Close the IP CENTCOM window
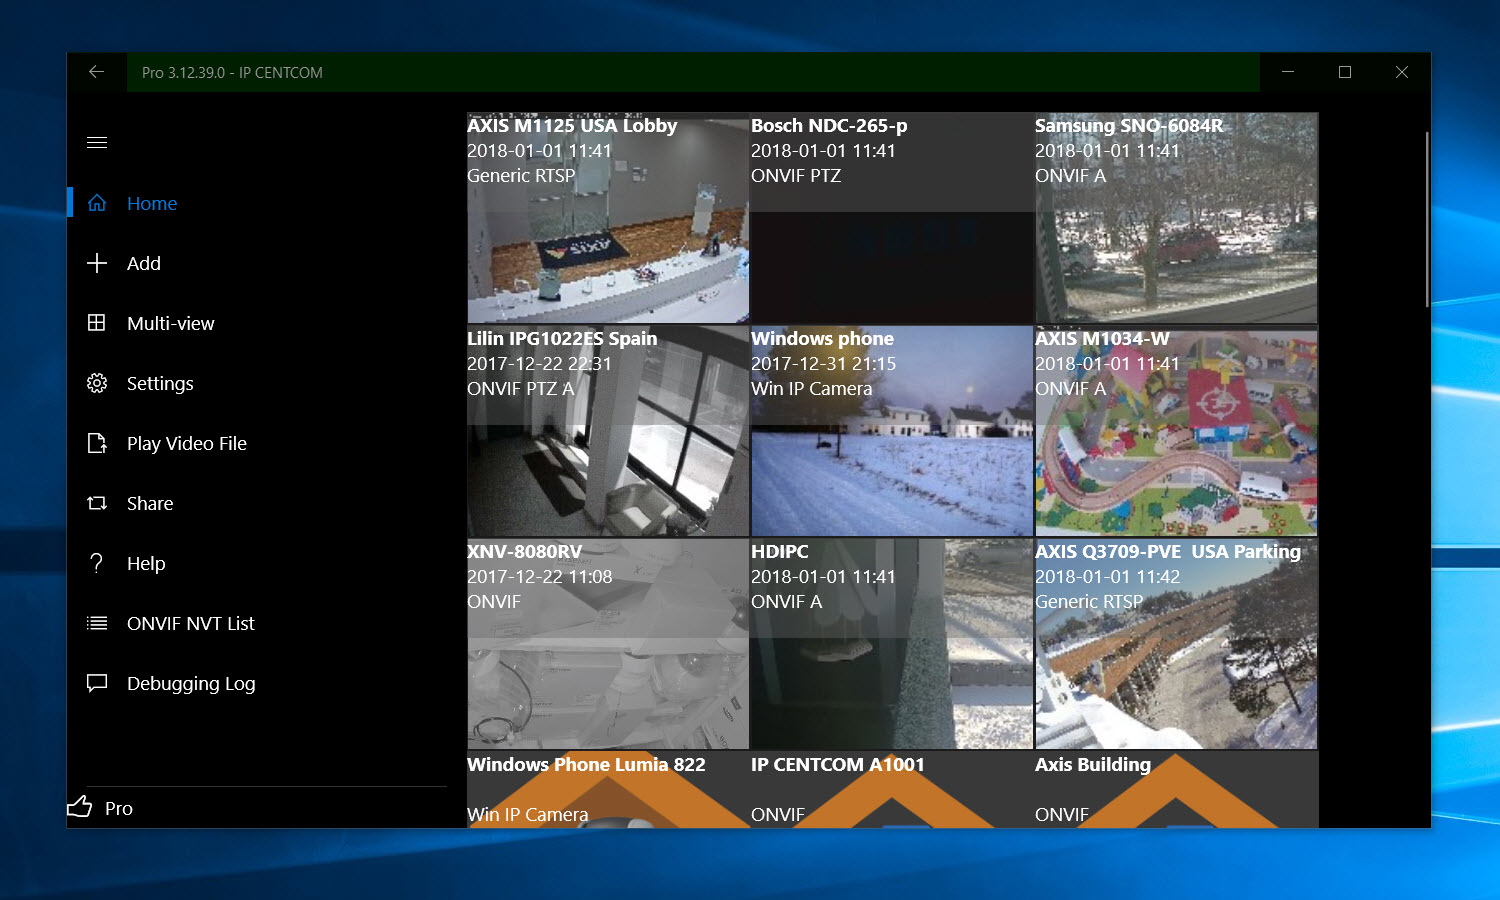The image size is (1500, 900). (x=1402, y=72)
